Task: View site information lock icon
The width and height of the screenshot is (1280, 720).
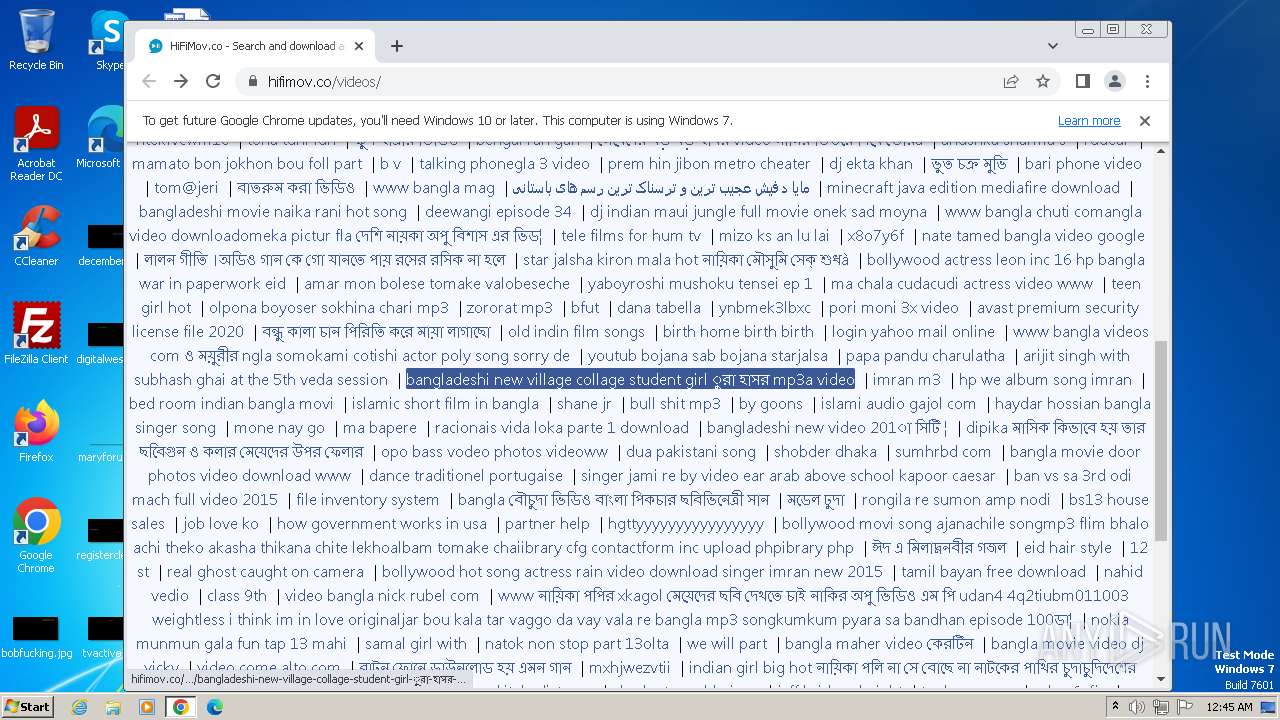Action: (x=252, y=81)
